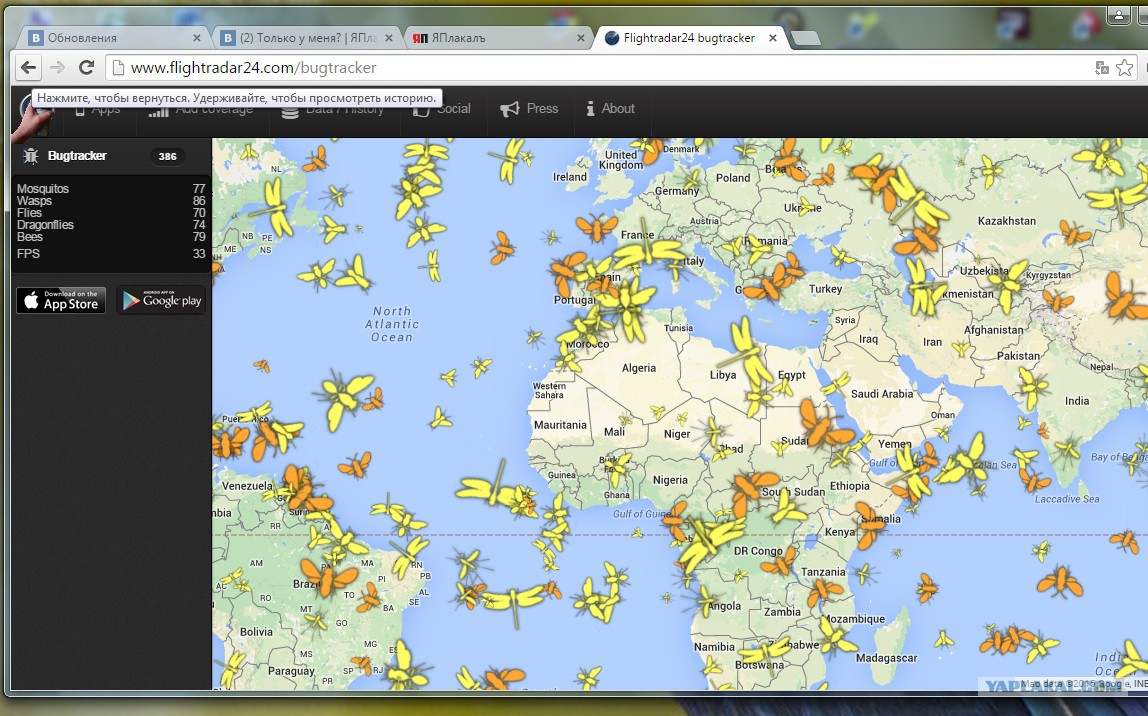The width and height of the screenshot is (1148, 716).
Task: Click the Algeria label on map
Action: (x=638, y=368)
